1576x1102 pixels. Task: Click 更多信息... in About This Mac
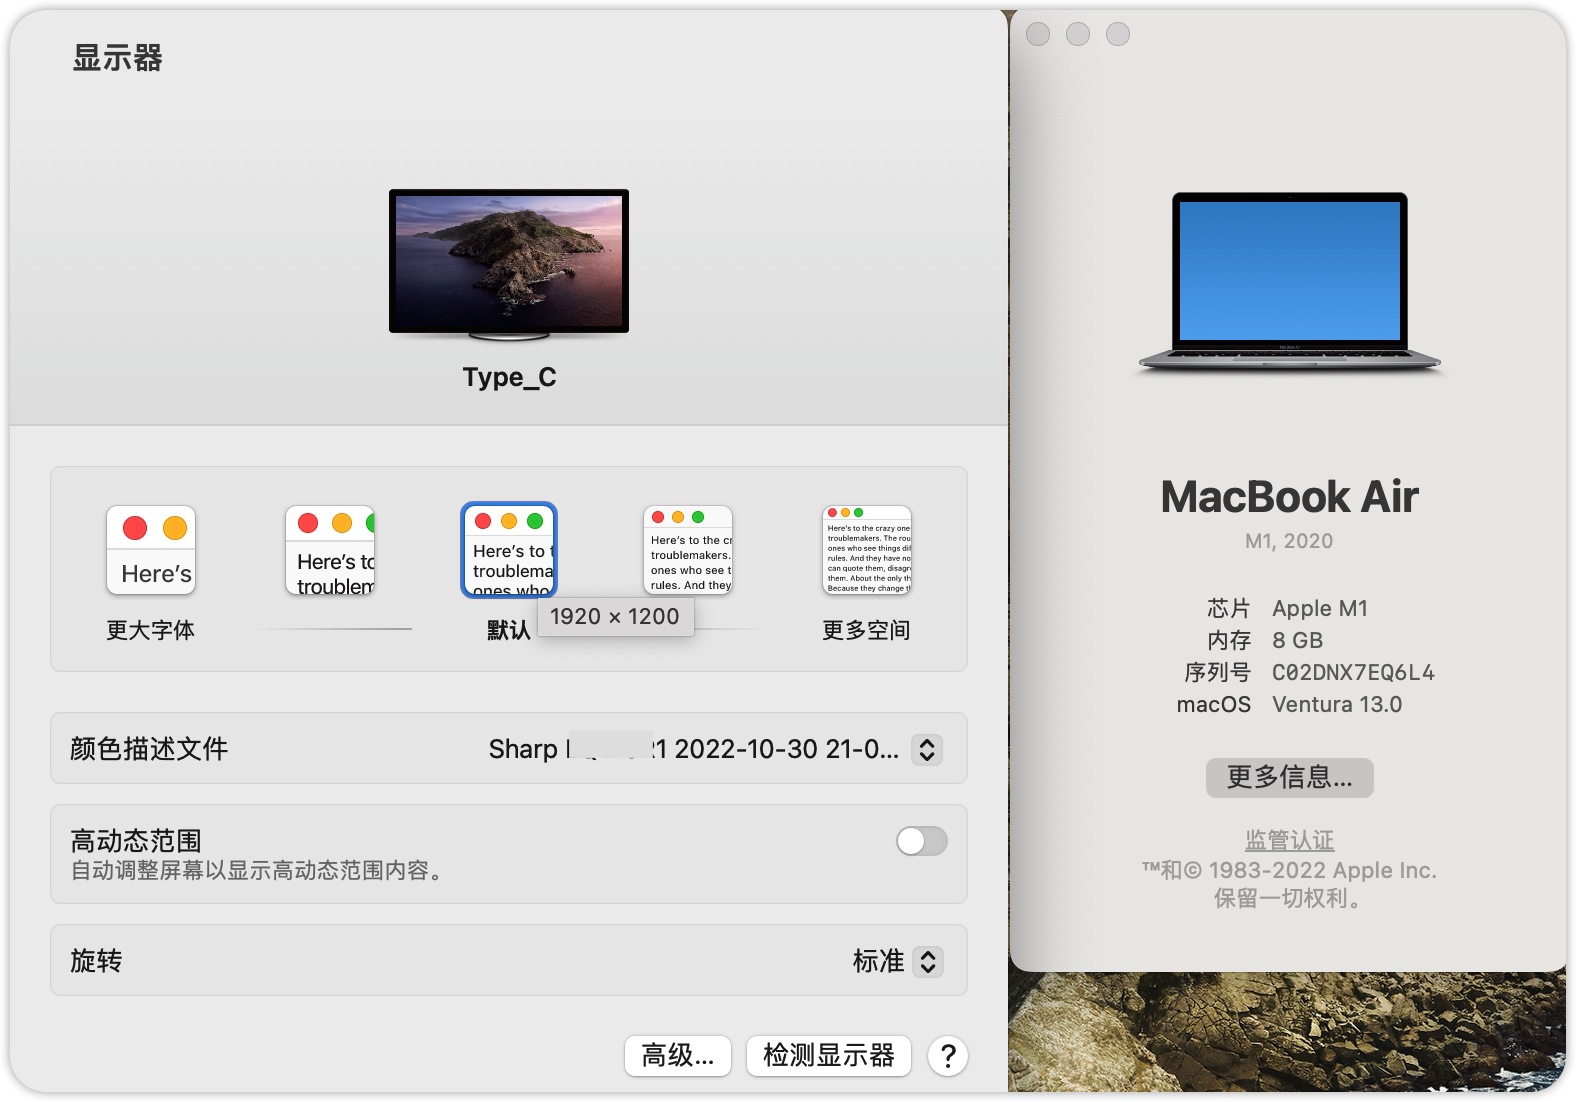coord(1290,778)
